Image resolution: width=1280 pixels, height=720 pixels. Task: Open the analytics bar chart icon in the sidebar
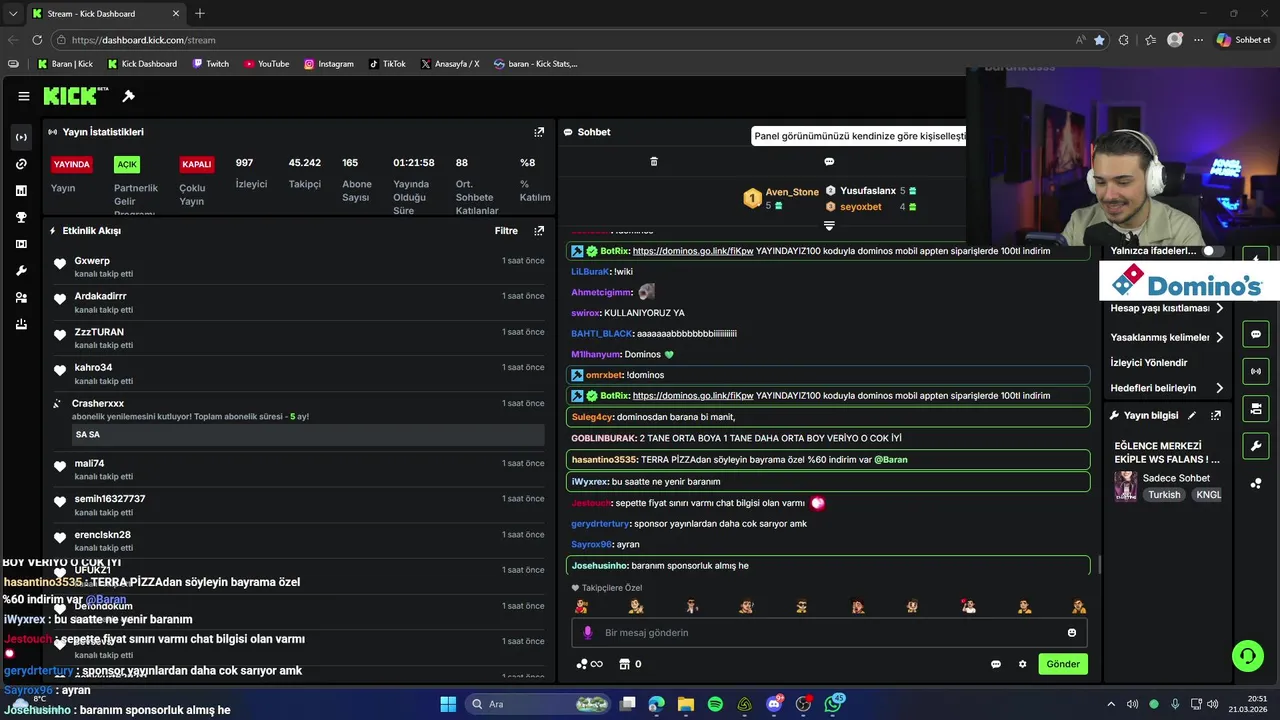(x=22, y=191)
